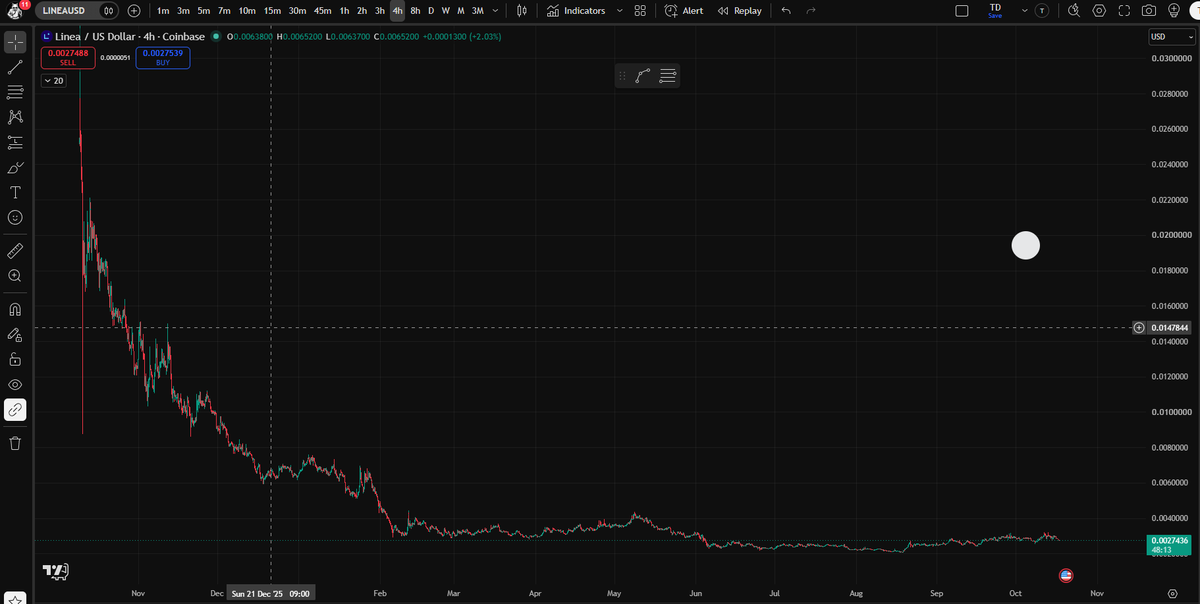
Task: Open the Indicators dialog
Action: (x=577, y=10)
